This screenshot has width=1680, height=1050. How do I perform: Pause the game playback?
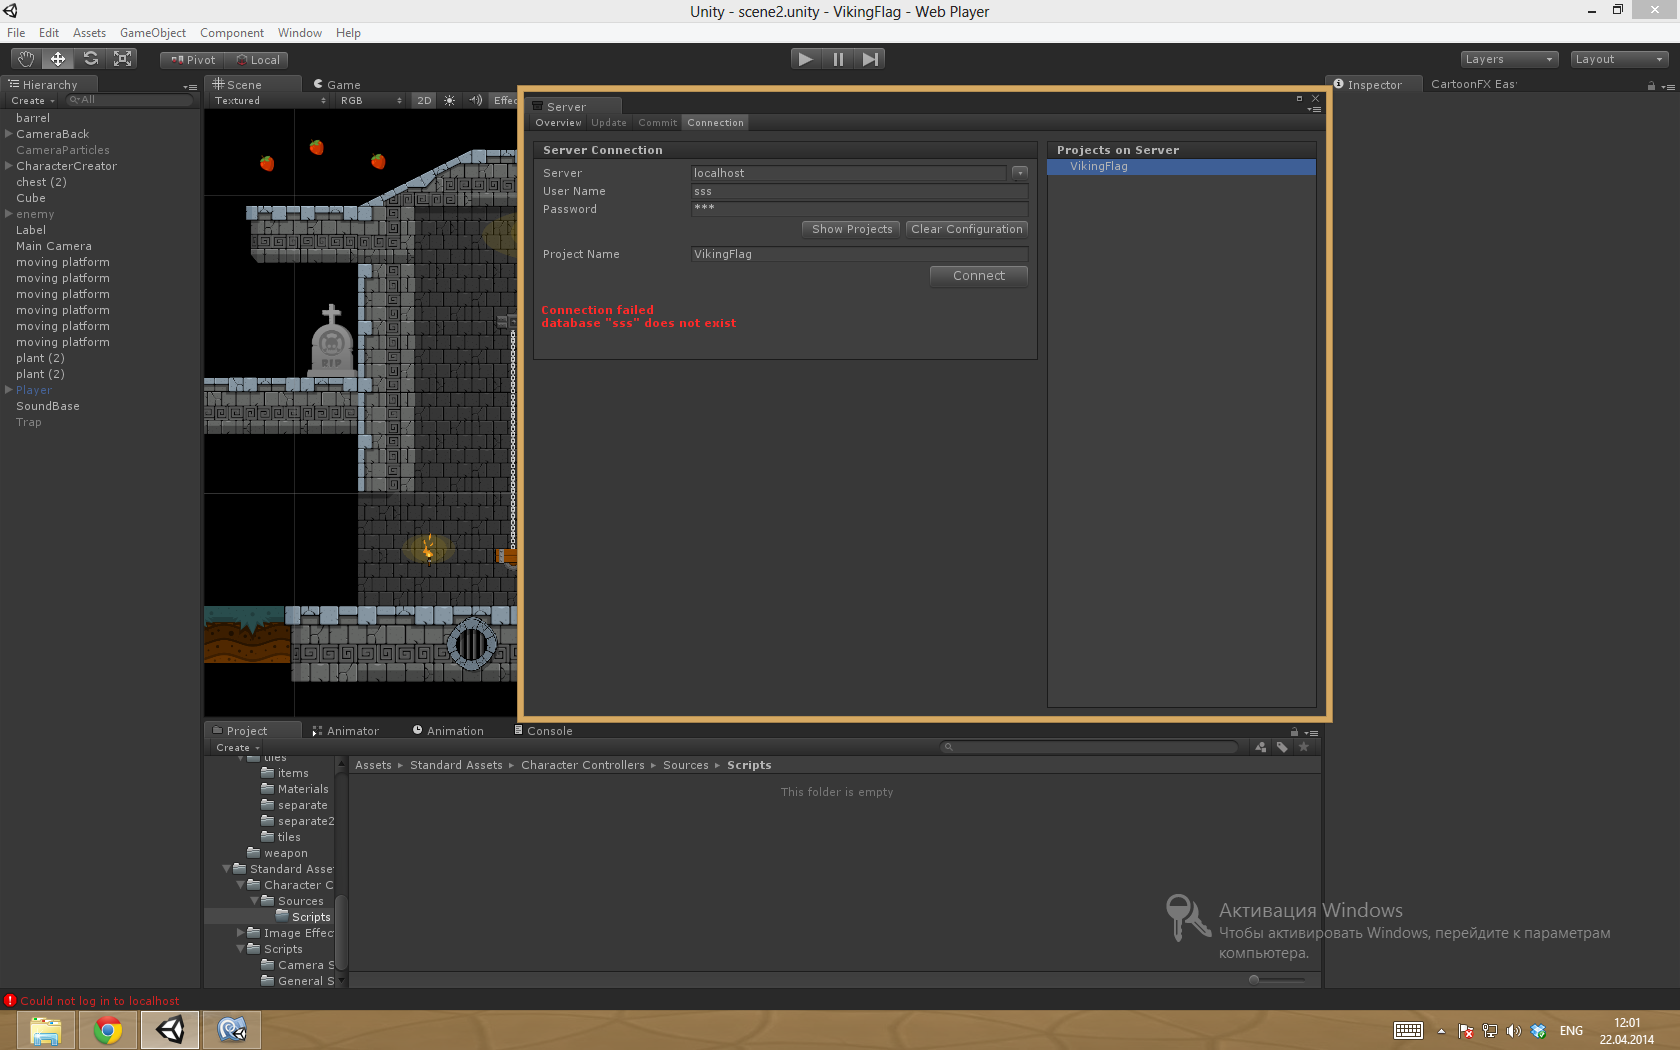coord(838,59)
